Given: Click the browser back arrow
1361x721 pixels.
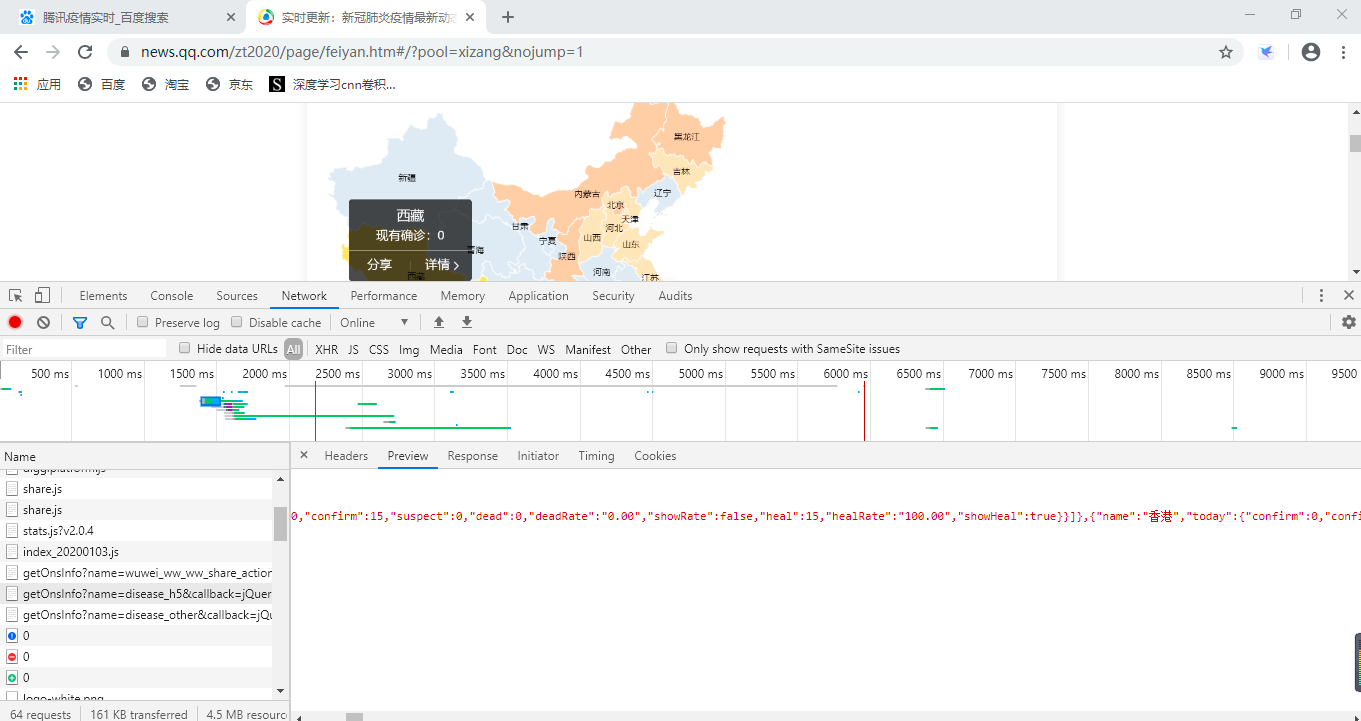Looking at the screenshot, I should point(21,52).
